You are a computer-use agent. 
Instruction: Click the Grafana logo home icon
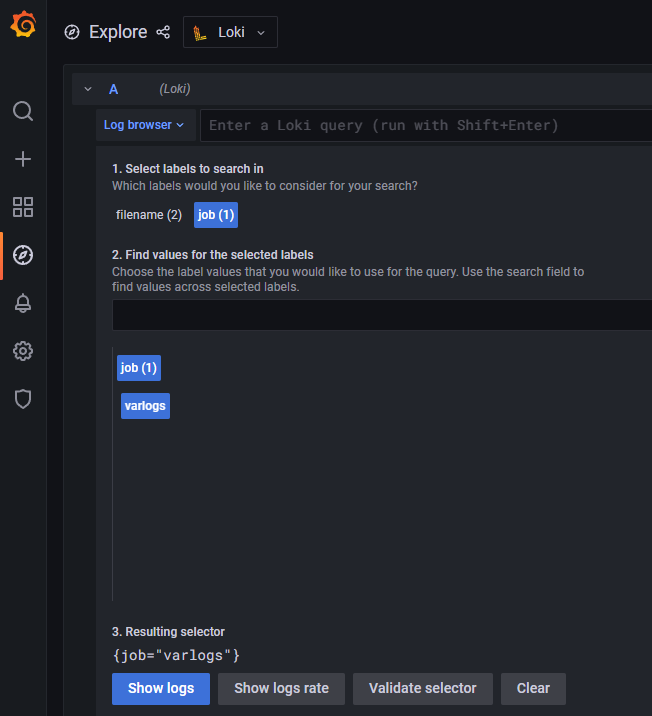pos(23,24)
